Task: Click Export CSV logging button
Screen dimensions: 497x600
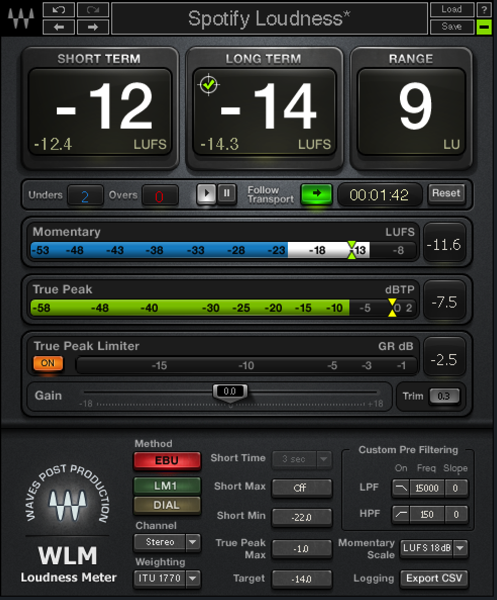Action: coord(434,578)
